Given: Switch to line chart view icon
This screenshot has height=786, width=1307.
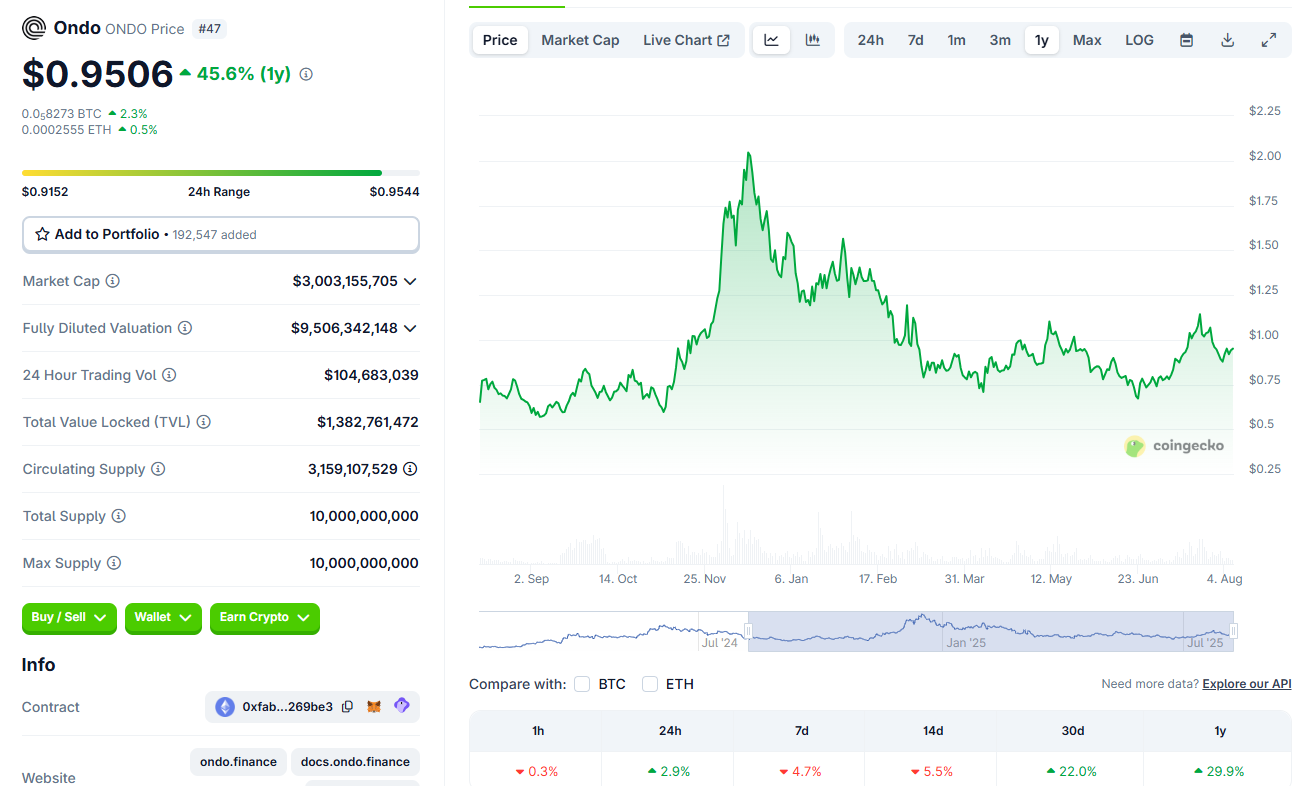Looking at the screenshot, I should tap(771, 40).
